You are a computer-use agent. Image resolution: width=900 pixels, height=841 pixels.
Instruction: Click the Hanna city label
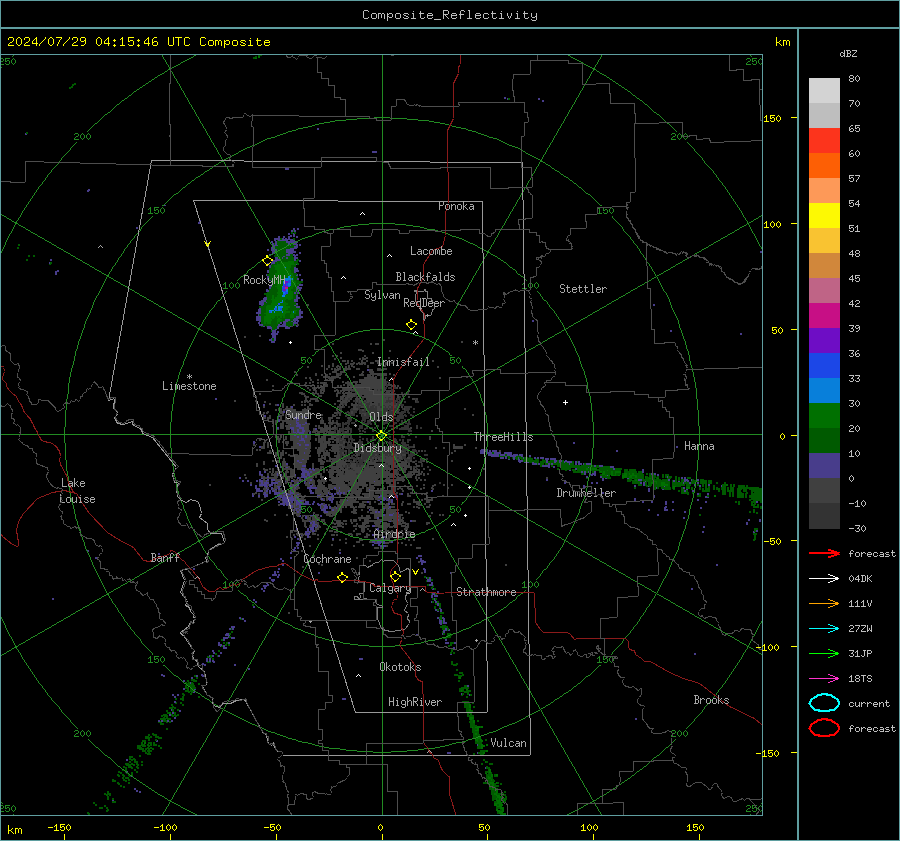(699, 446)
